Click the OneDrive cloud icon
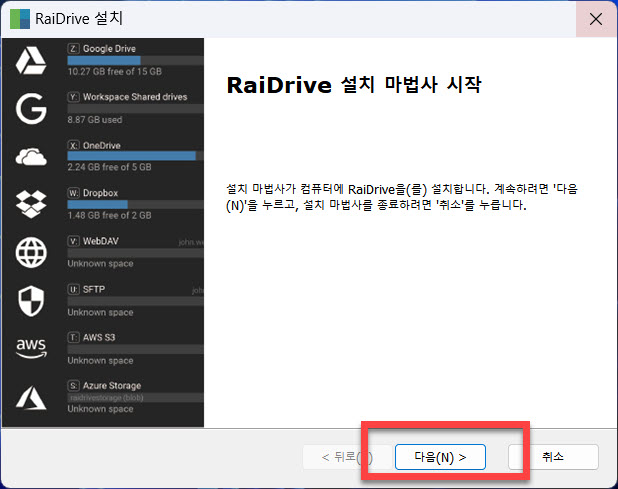The width and height of the screenshot is (618, 489). pyautogui.click(x=31, y=157)
